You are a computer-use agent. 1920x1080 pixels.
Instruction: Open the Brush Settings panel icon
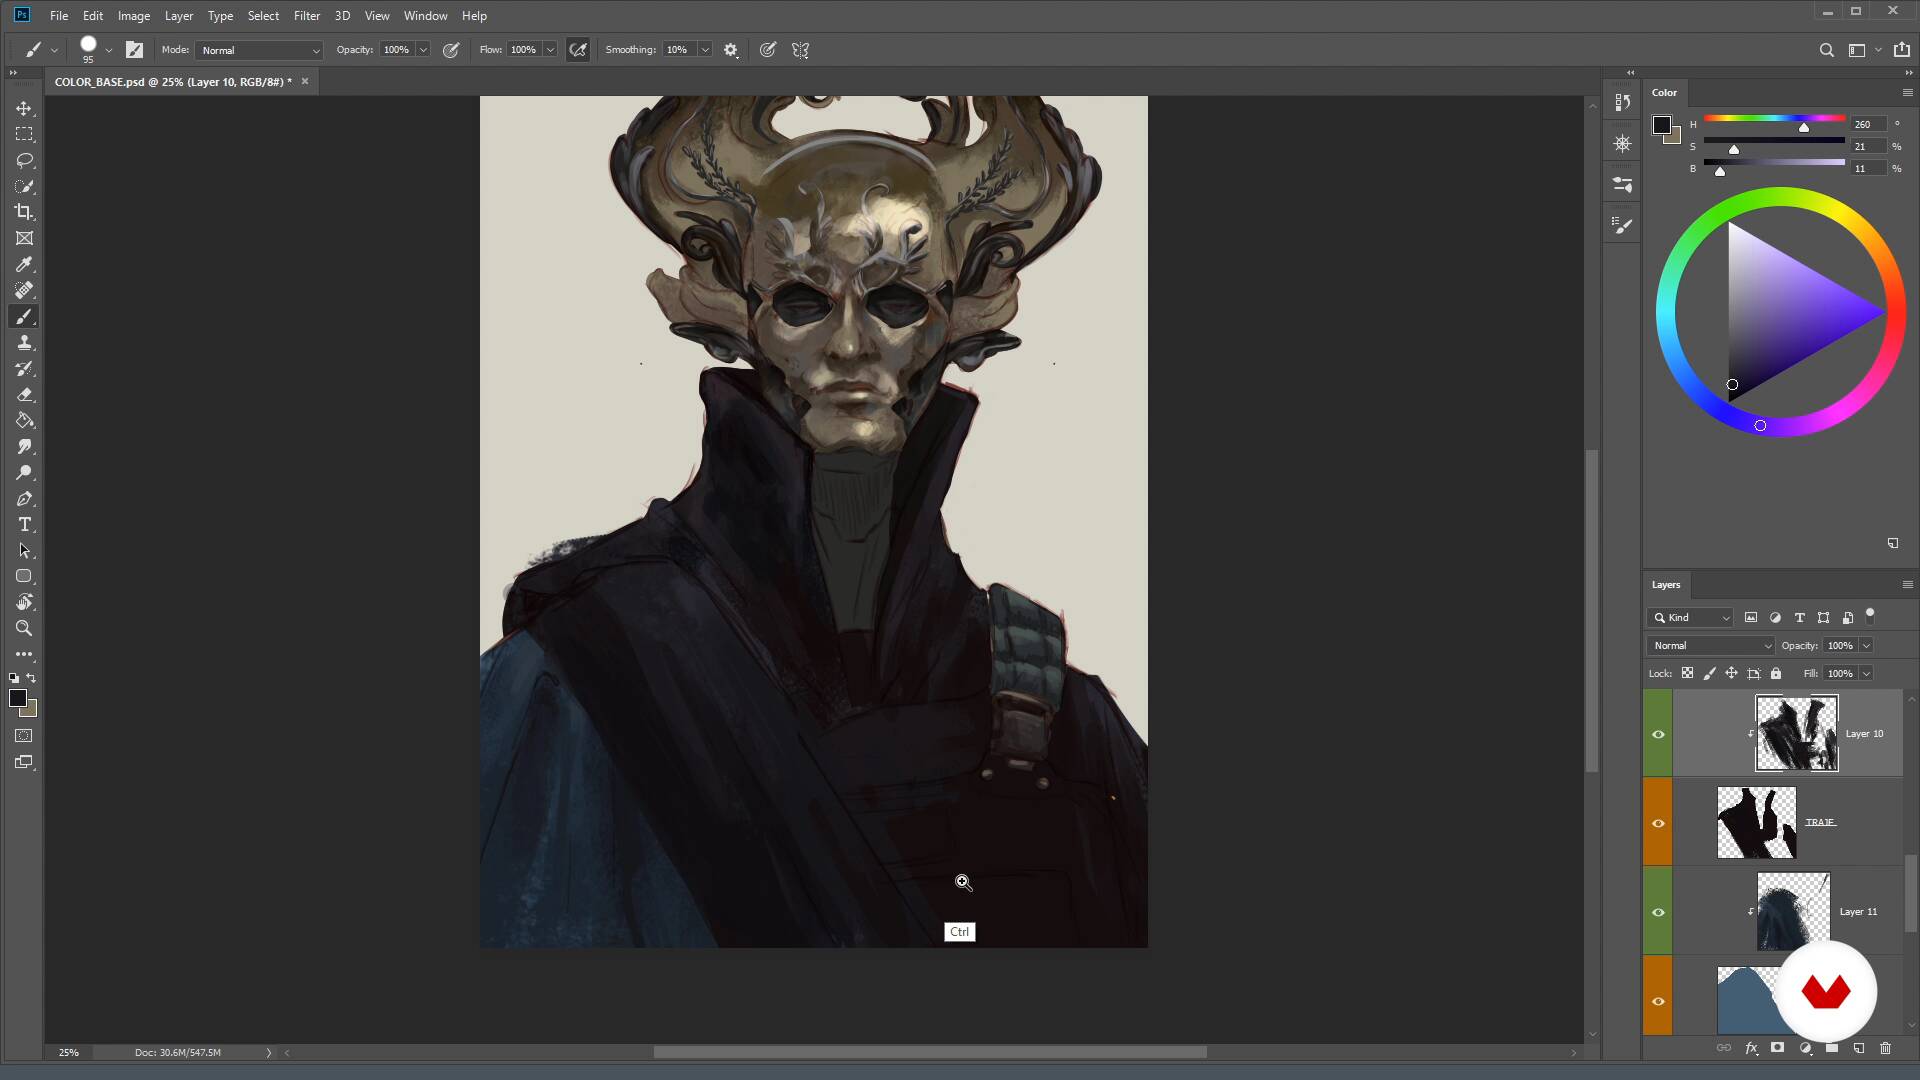pos(1622,226)
